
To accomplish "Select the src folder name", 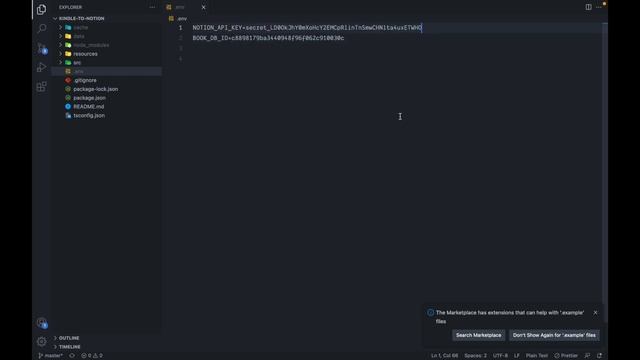I will pos(77,62).
